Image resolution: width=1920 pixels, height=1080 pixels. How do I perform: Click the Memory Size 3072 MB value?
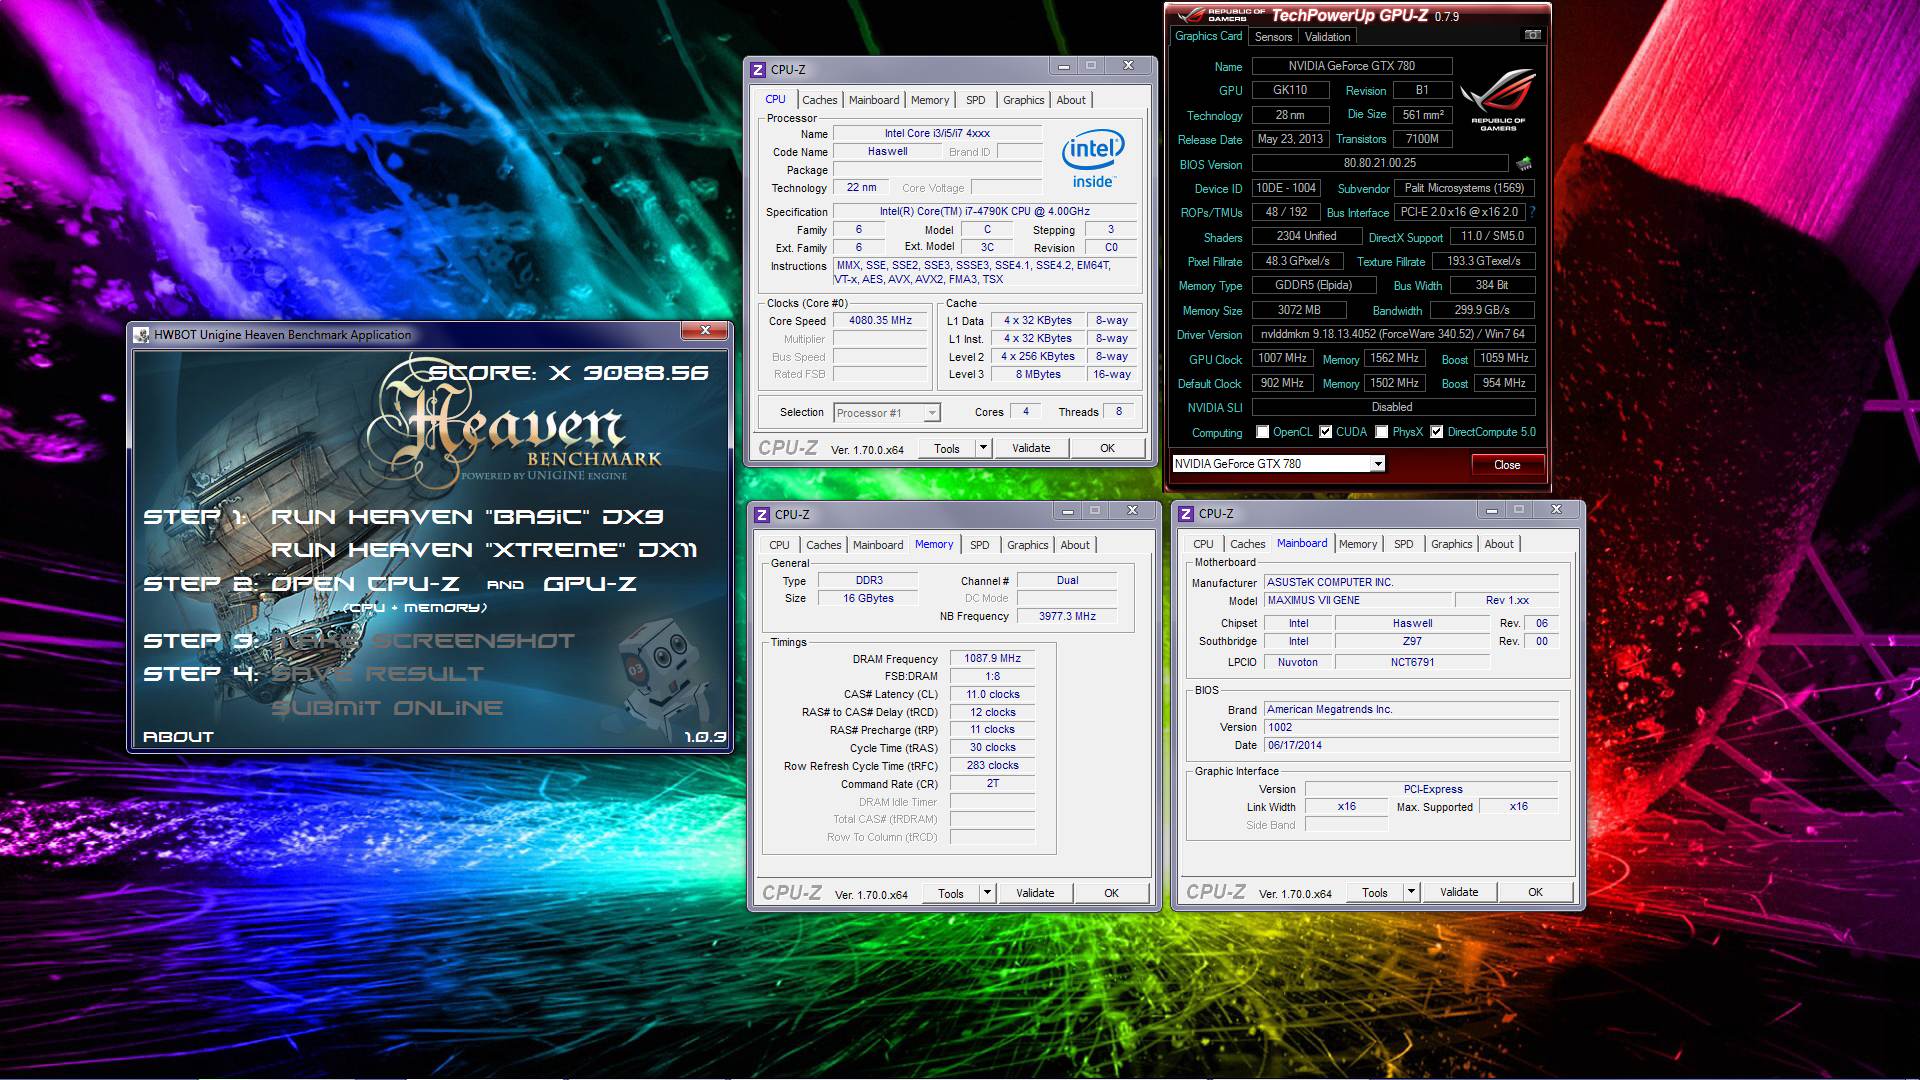(1298, 310)
